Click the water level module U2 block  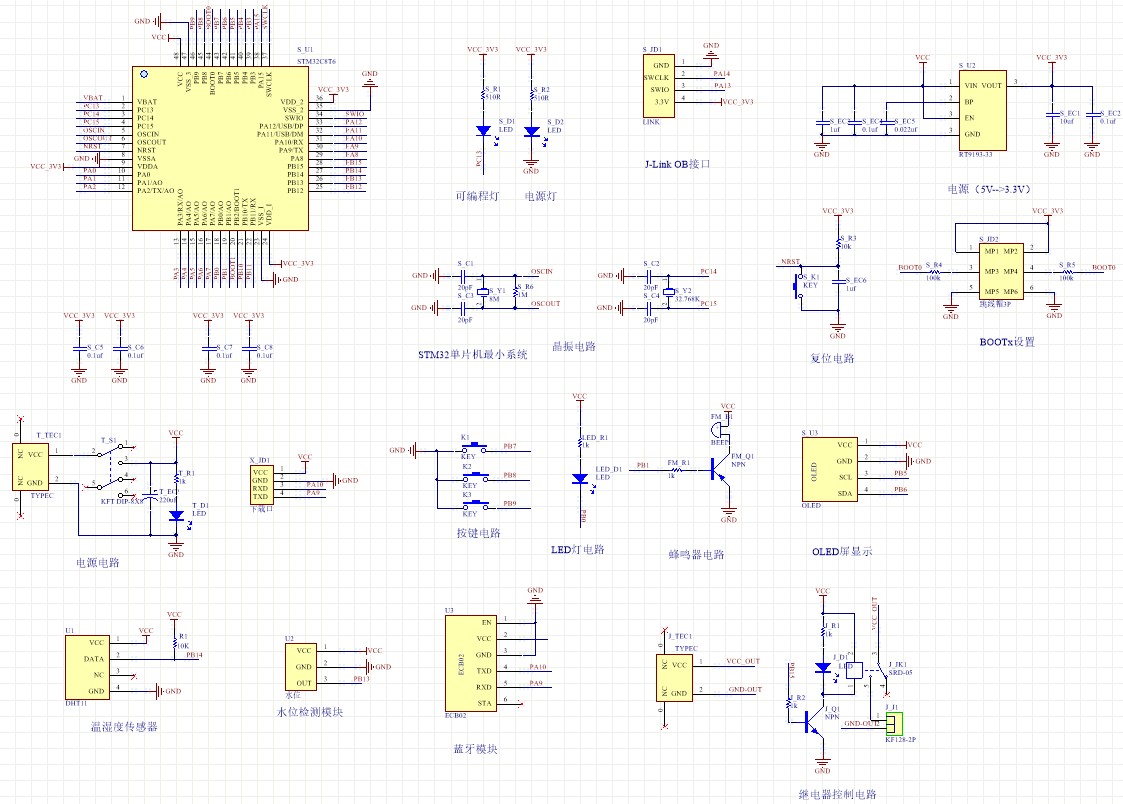301,666
